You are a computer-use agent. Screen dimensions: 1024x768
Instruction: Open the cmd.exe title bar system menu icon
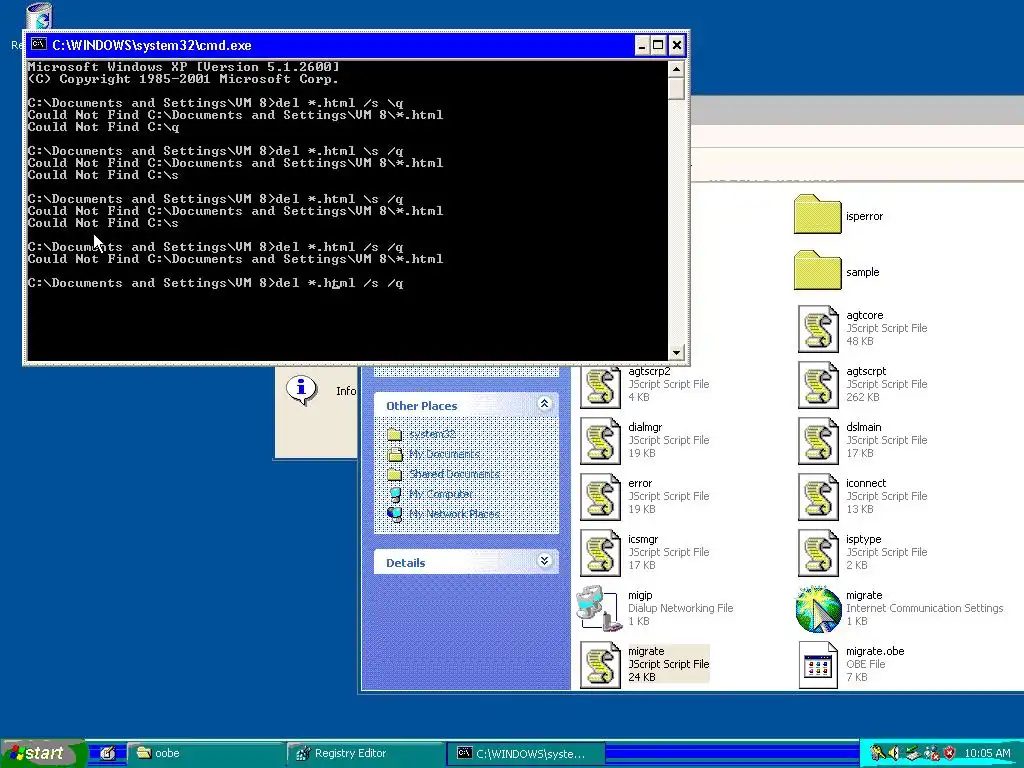coord(39,44)
